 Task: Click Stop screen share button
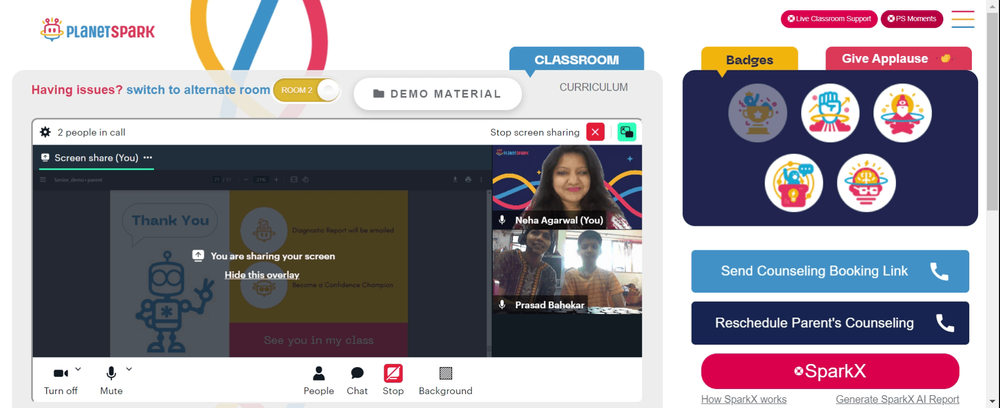[x=393, y=381]
